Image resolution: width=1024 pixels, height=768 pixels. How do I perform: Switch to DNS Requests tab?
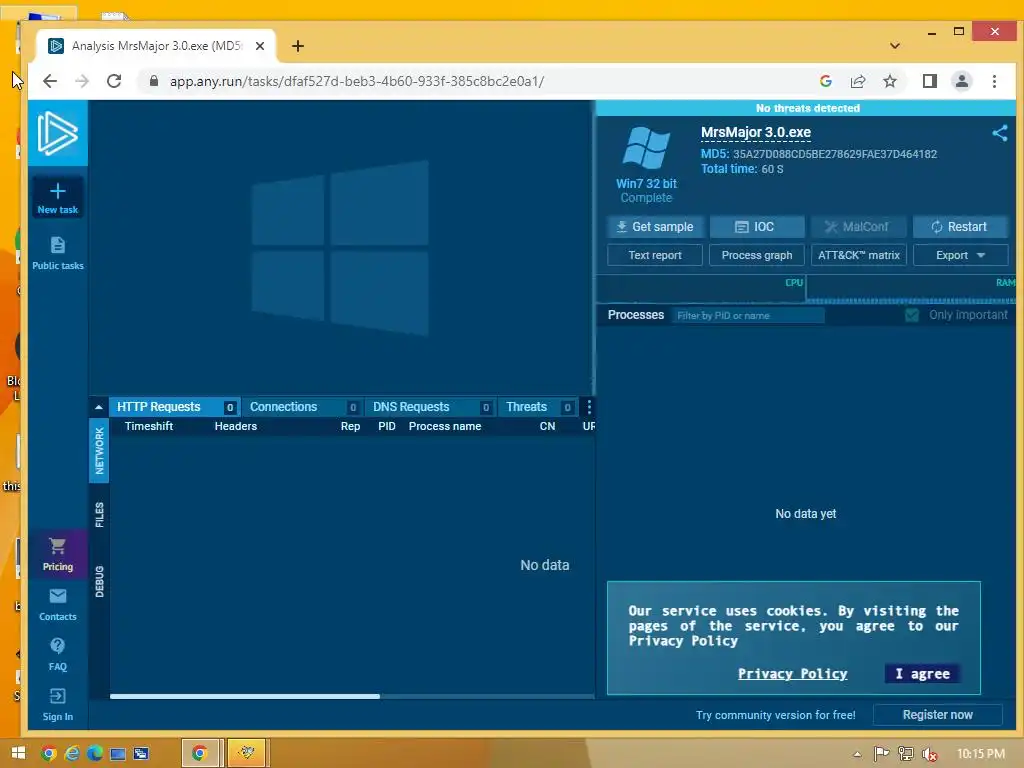pyautogui.click(x=430, y=407)
